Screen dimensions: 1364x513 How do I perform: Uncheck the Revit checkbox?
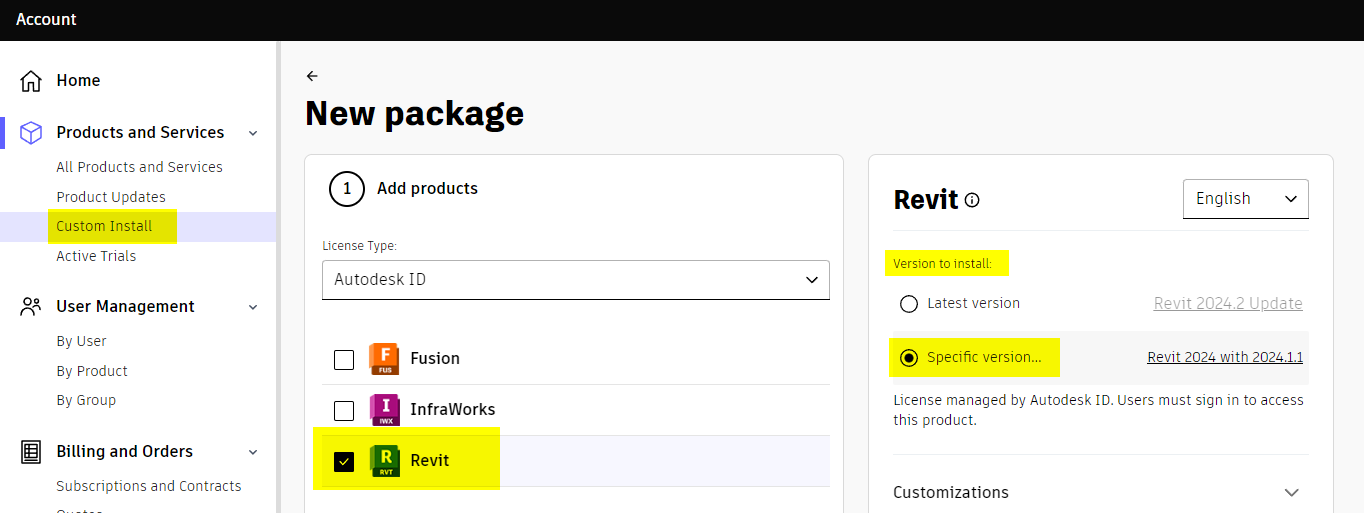(x=344, y=461)
